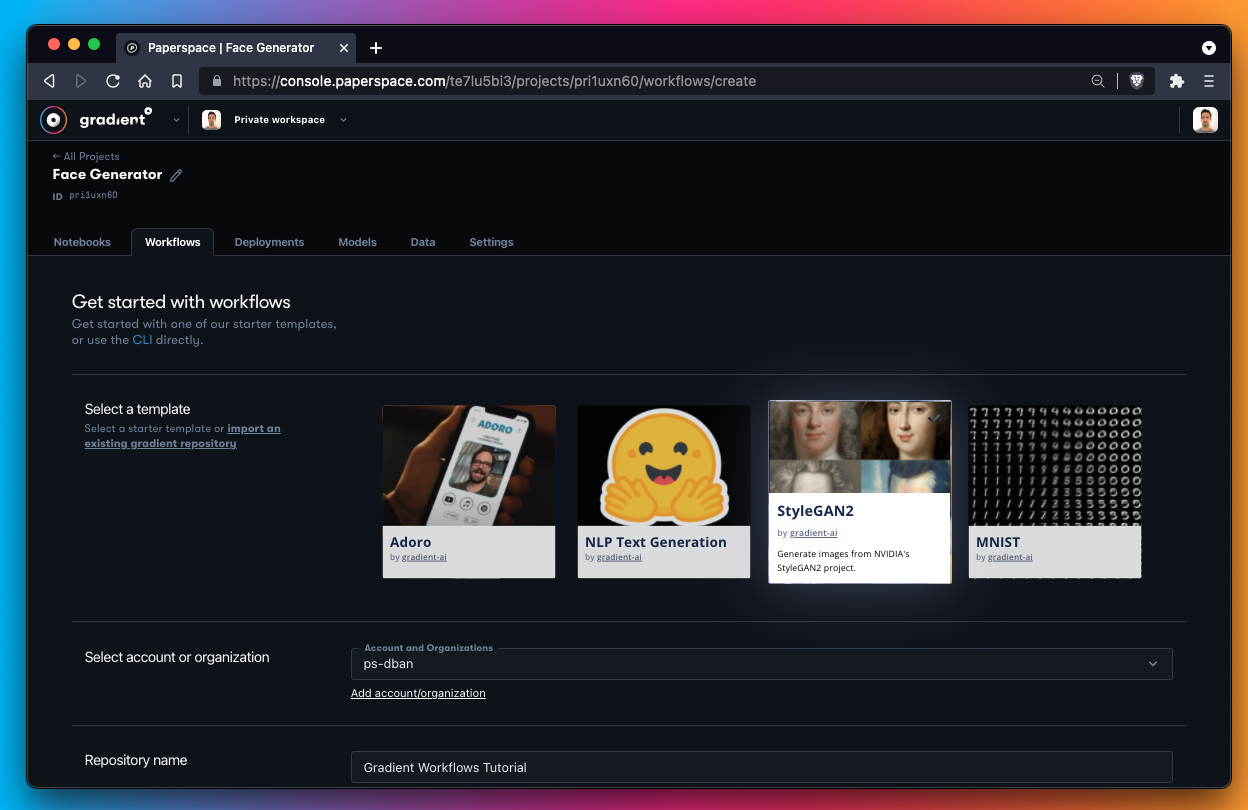Select the Adoro template card
Image resolution: width=1248 pixels, height=810 pixels.
point(469,491)
